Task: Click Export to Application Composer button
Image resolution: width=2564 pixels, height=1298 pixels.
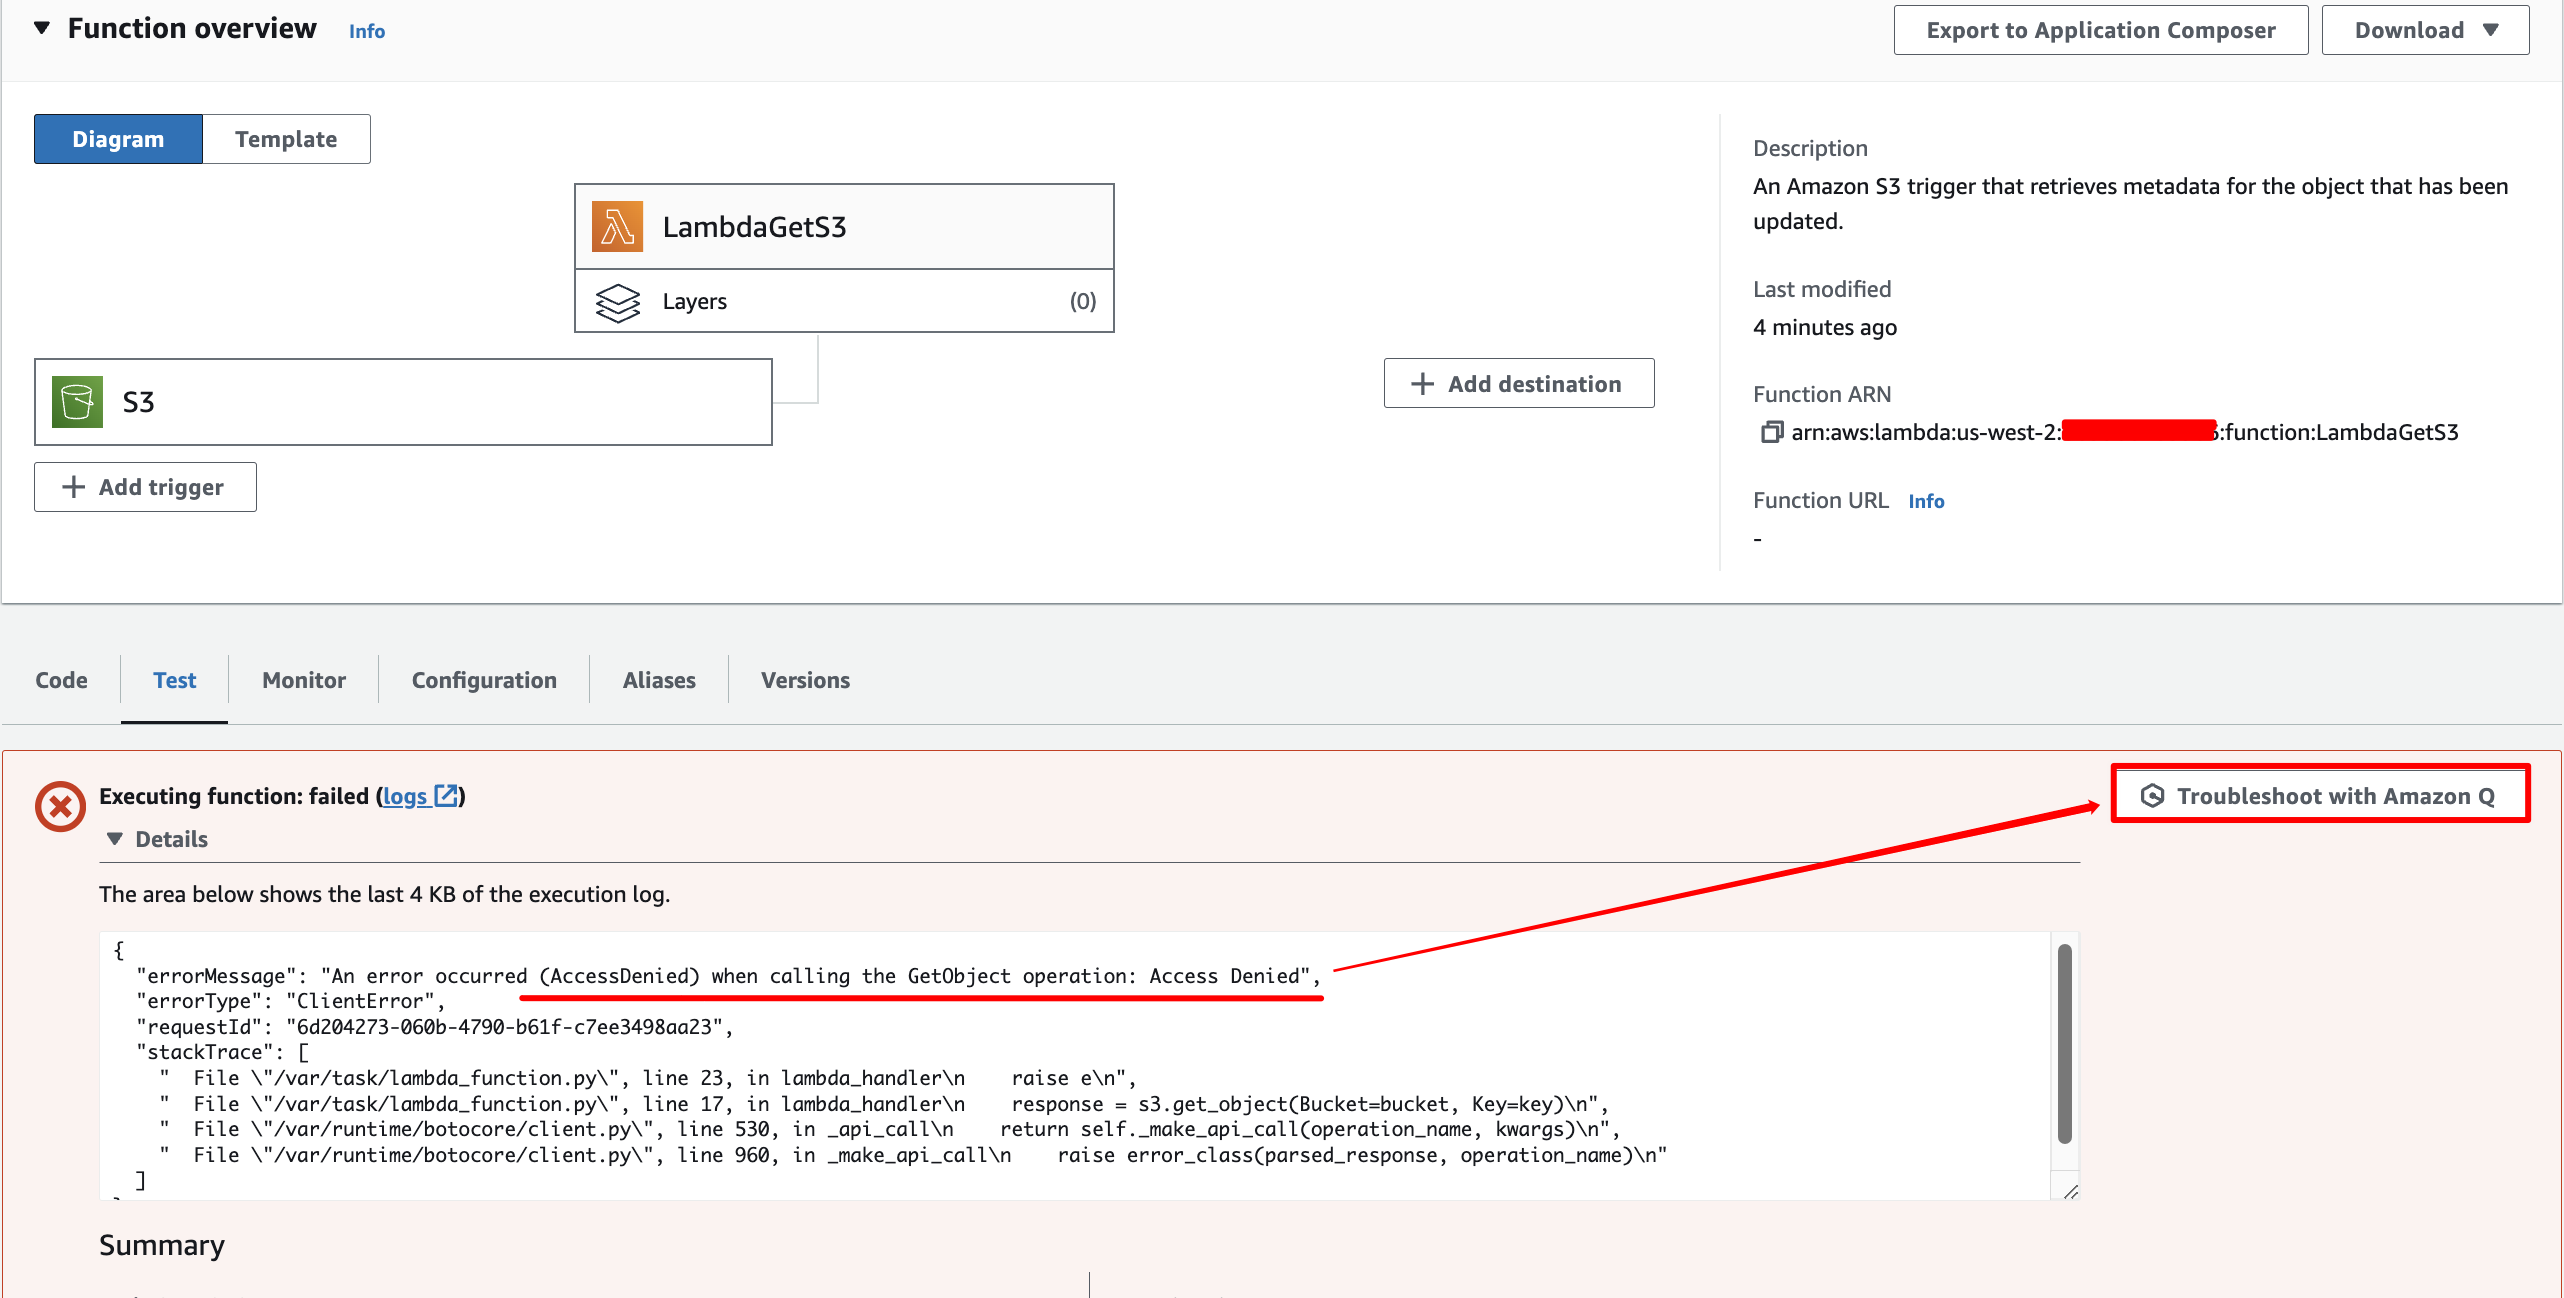Action: (x=2100, y=30)
